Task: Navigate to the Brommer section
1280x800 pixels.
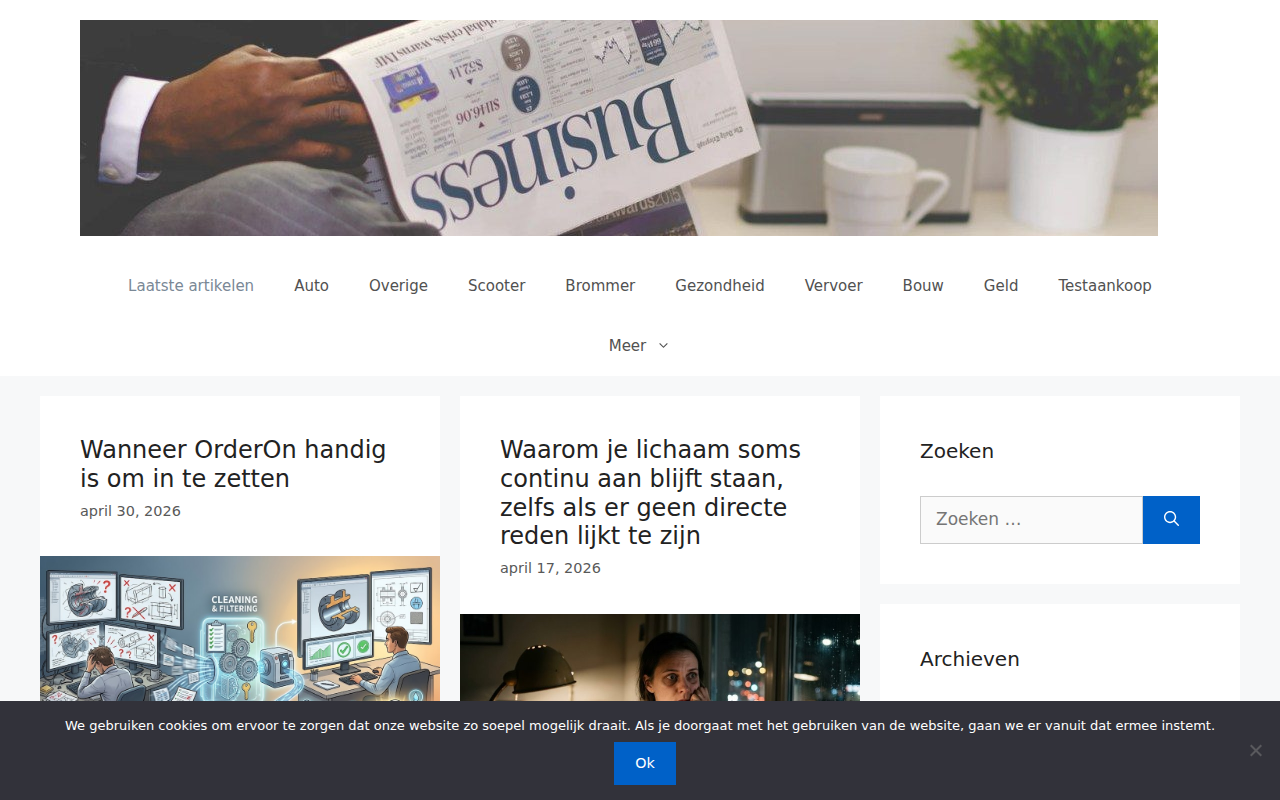Action: (600, 286)
